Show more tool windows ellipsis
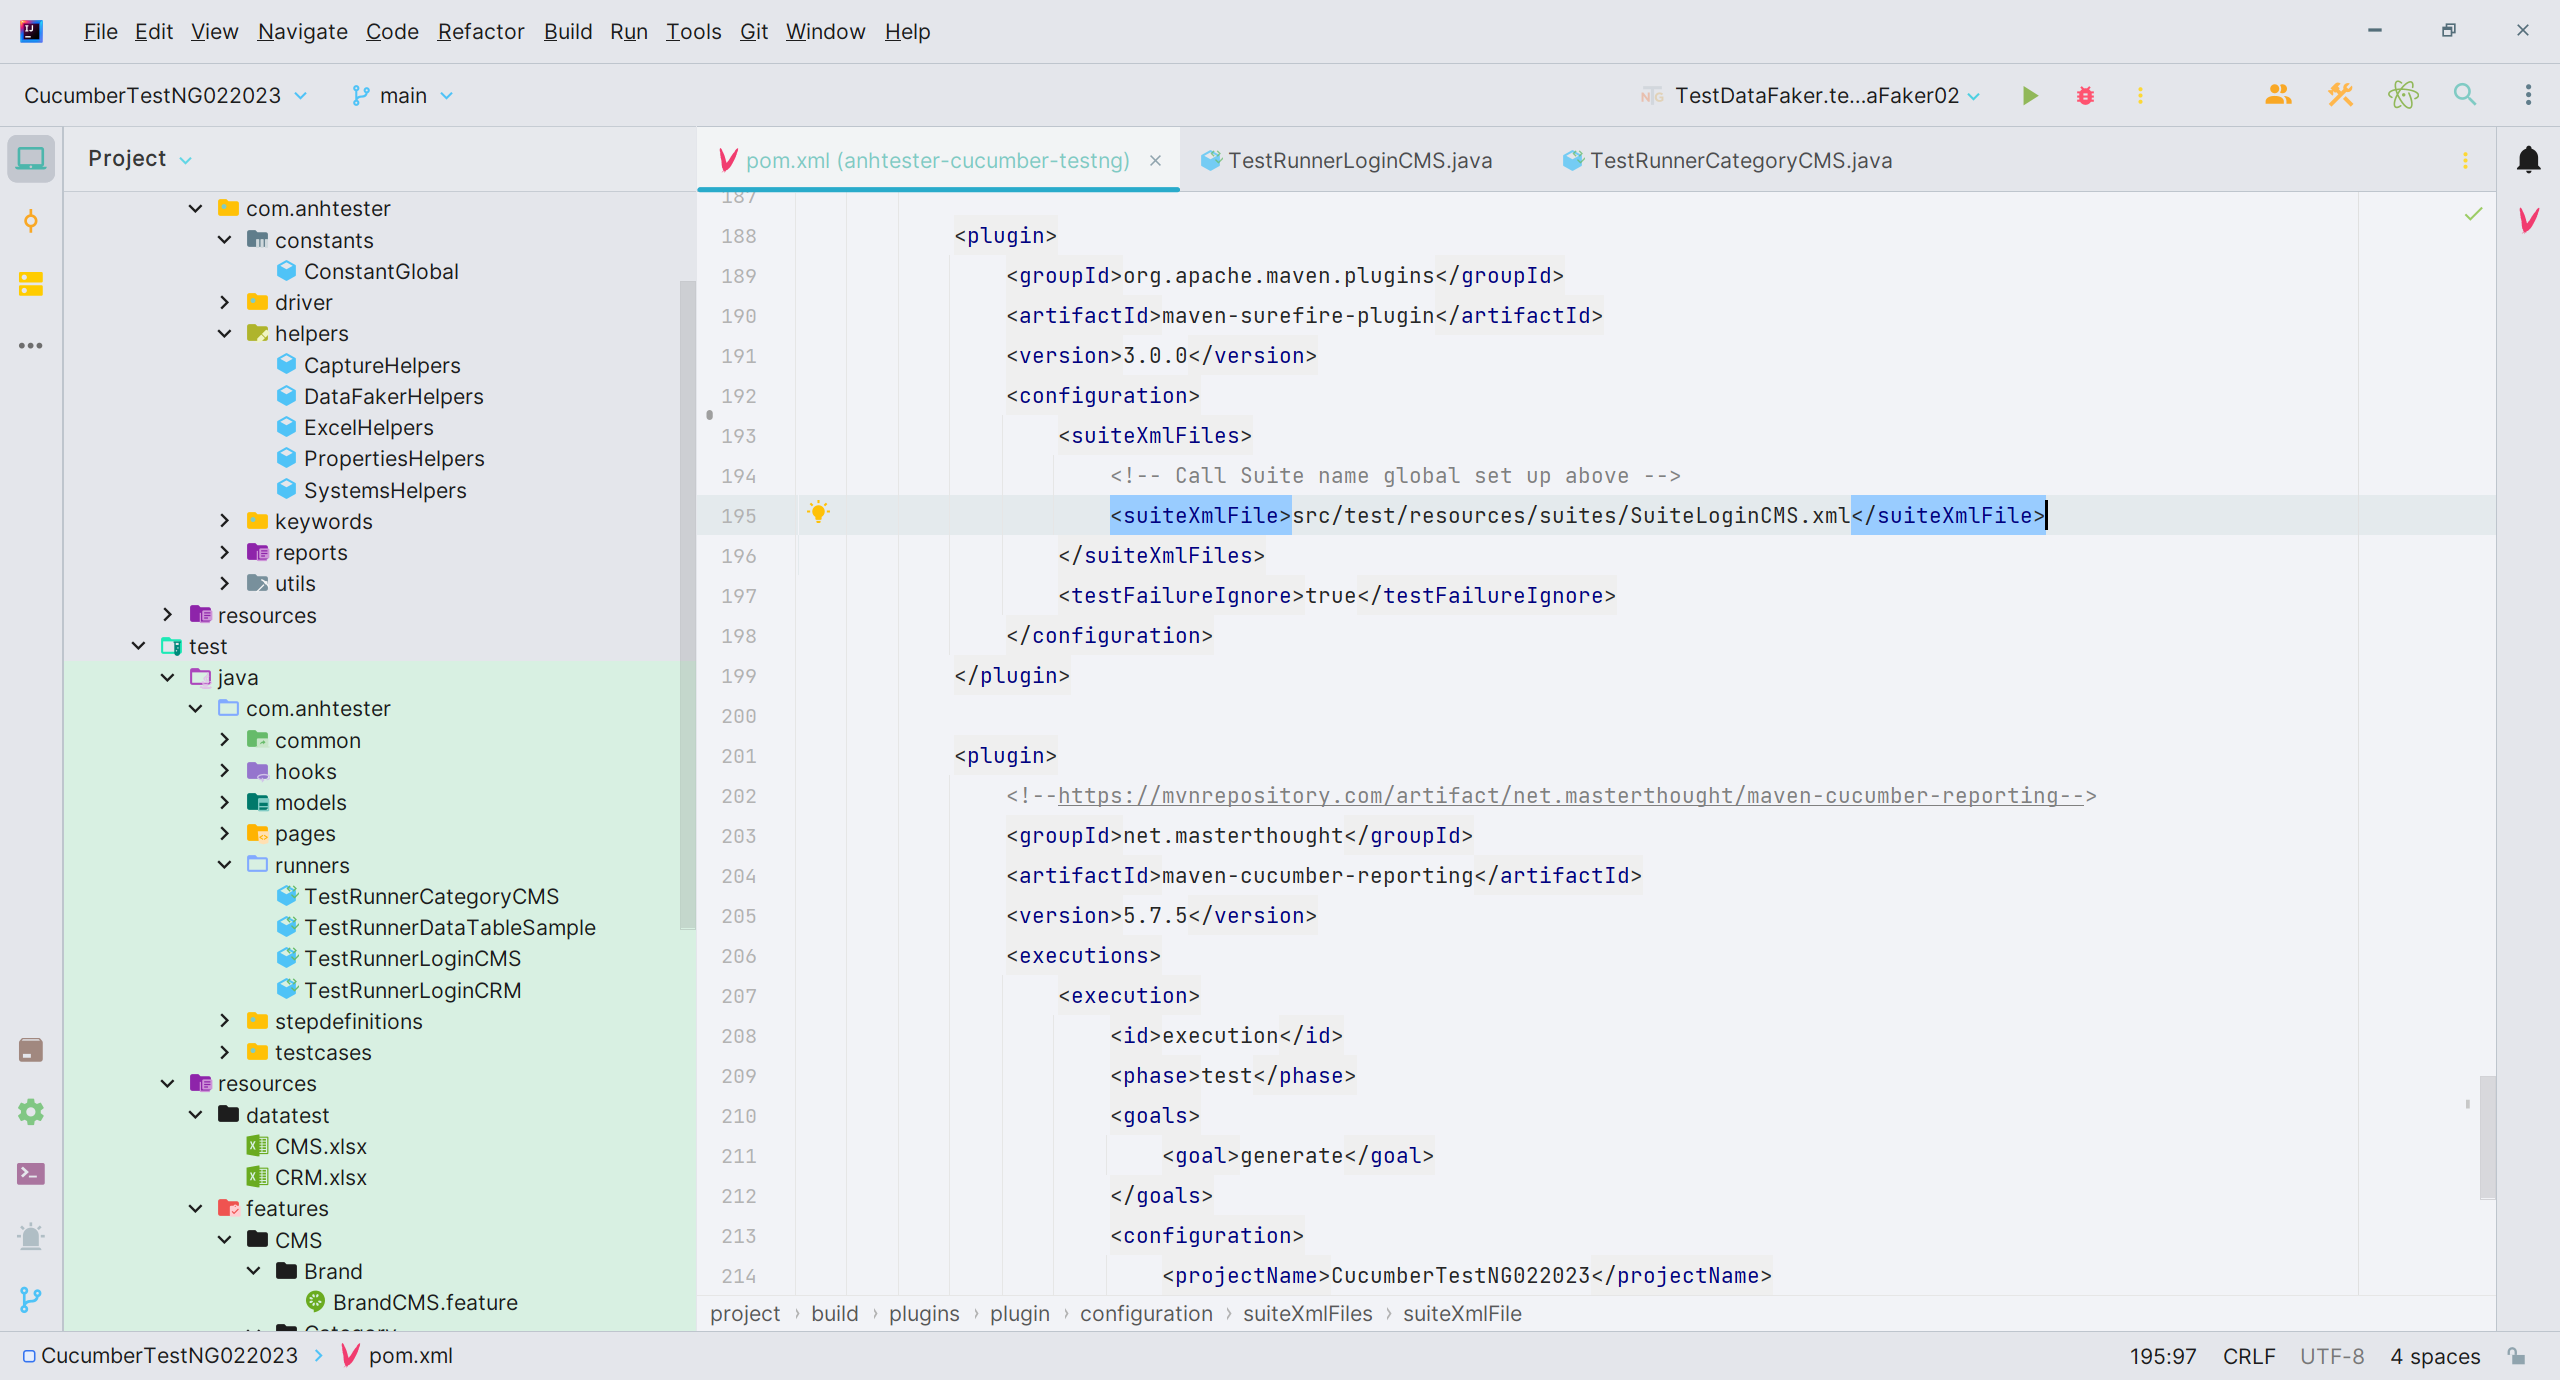 [x=31, y=346]
